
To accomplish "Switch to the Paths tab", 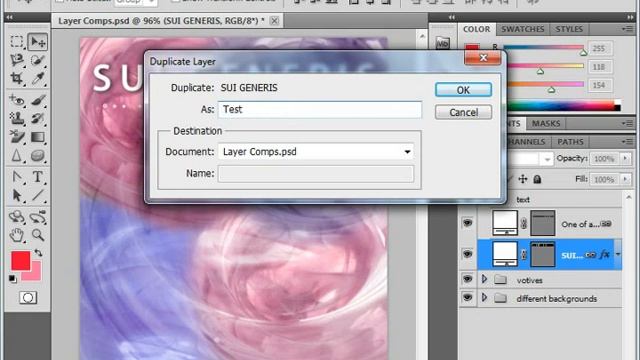I will click(x=570, y=142).
